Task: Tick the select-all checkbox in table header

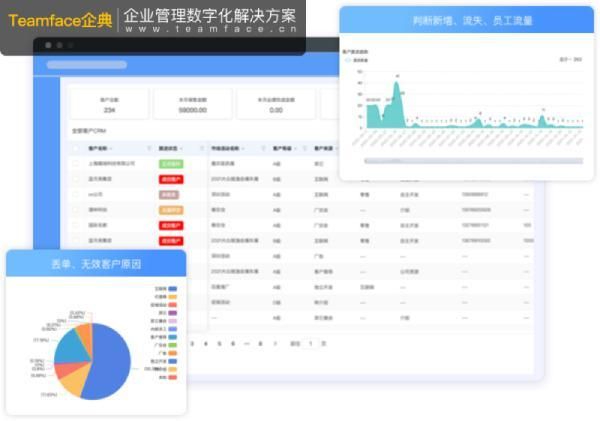Action: (x=76, y=148)
